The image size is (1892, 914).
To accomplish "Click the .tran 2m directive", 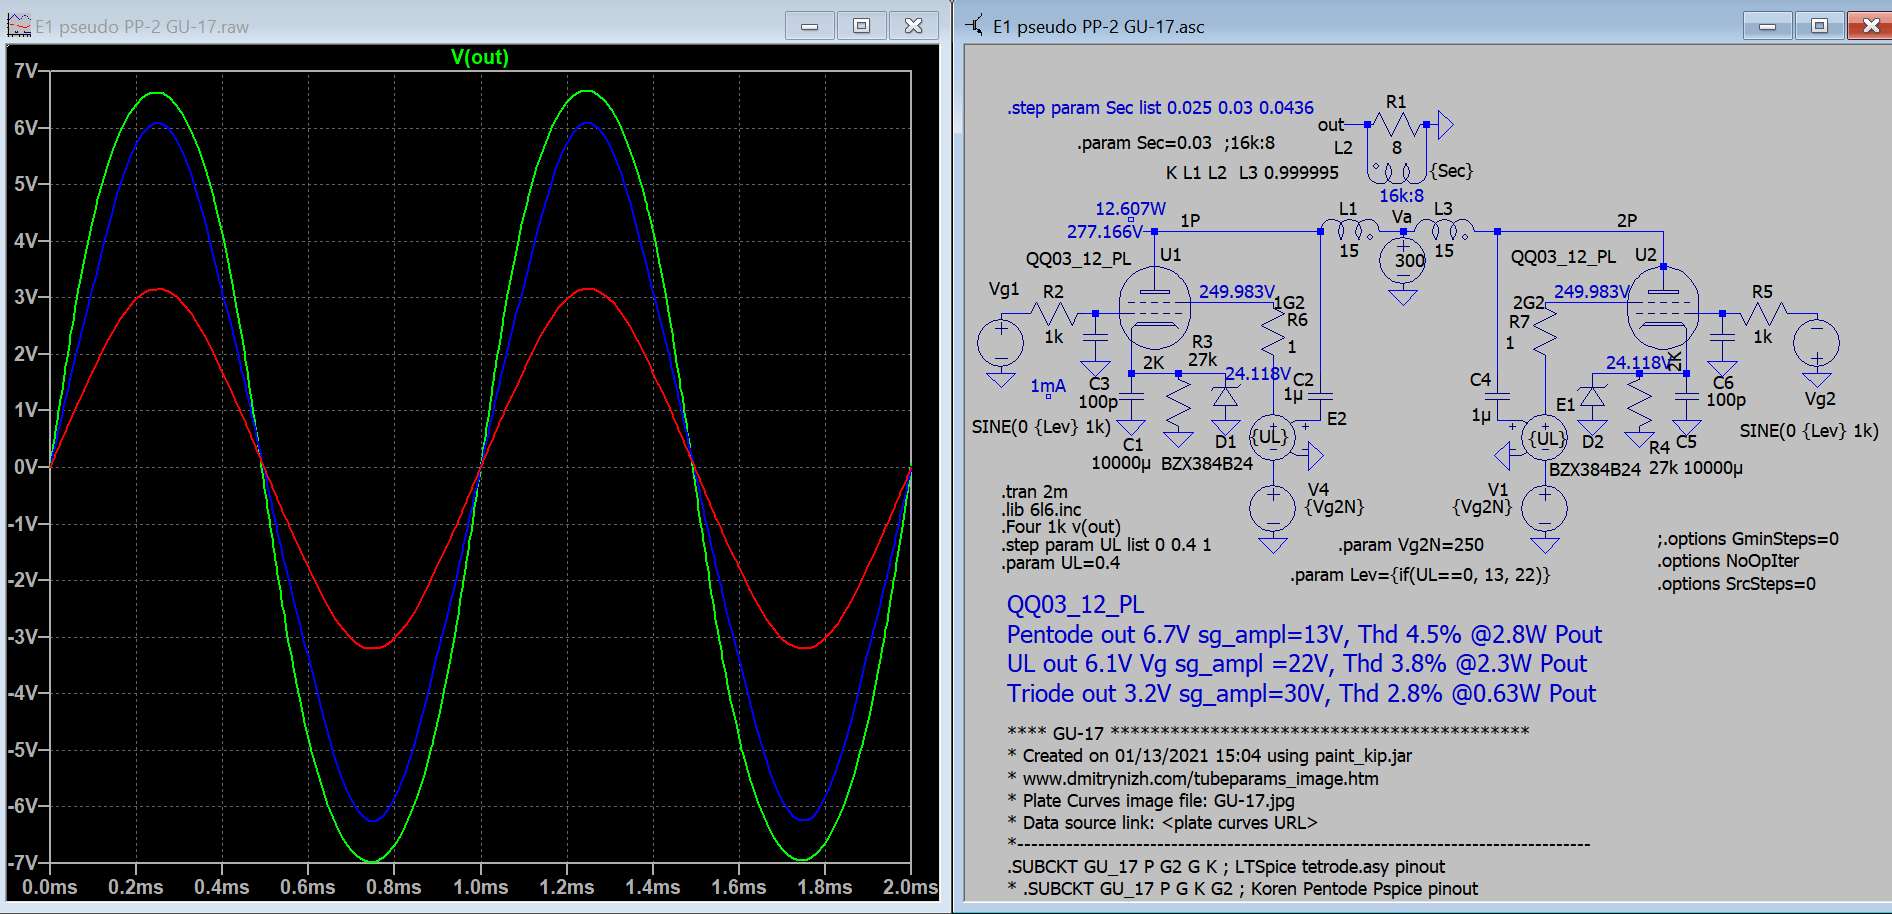I will (1034, 491).
